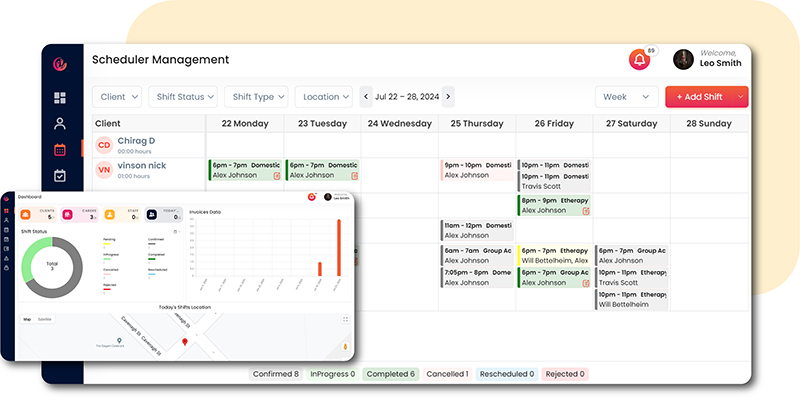Click the edit icon on Monday's 6pm shift
800x404 pixels.
(x=277, y=176)
